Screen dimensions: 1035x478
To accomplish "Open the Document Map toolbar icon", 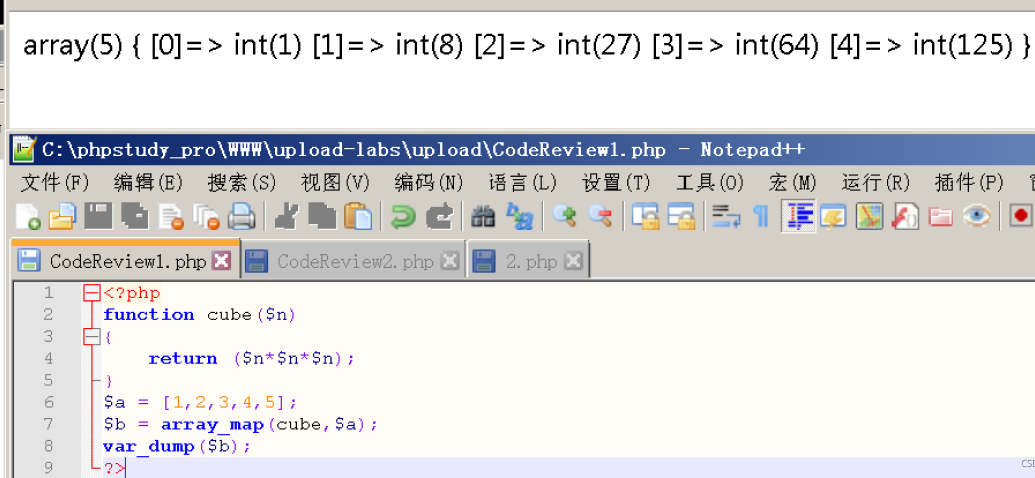I will pos(869,216).
